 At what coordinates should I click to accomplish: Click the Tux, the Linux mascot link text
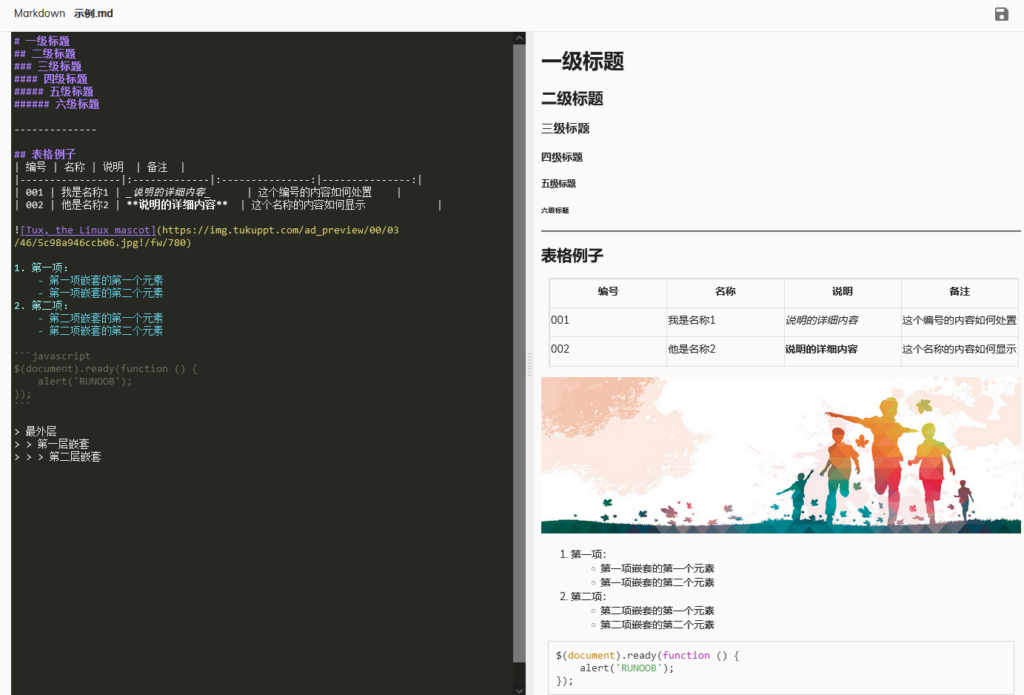(88, 230)
